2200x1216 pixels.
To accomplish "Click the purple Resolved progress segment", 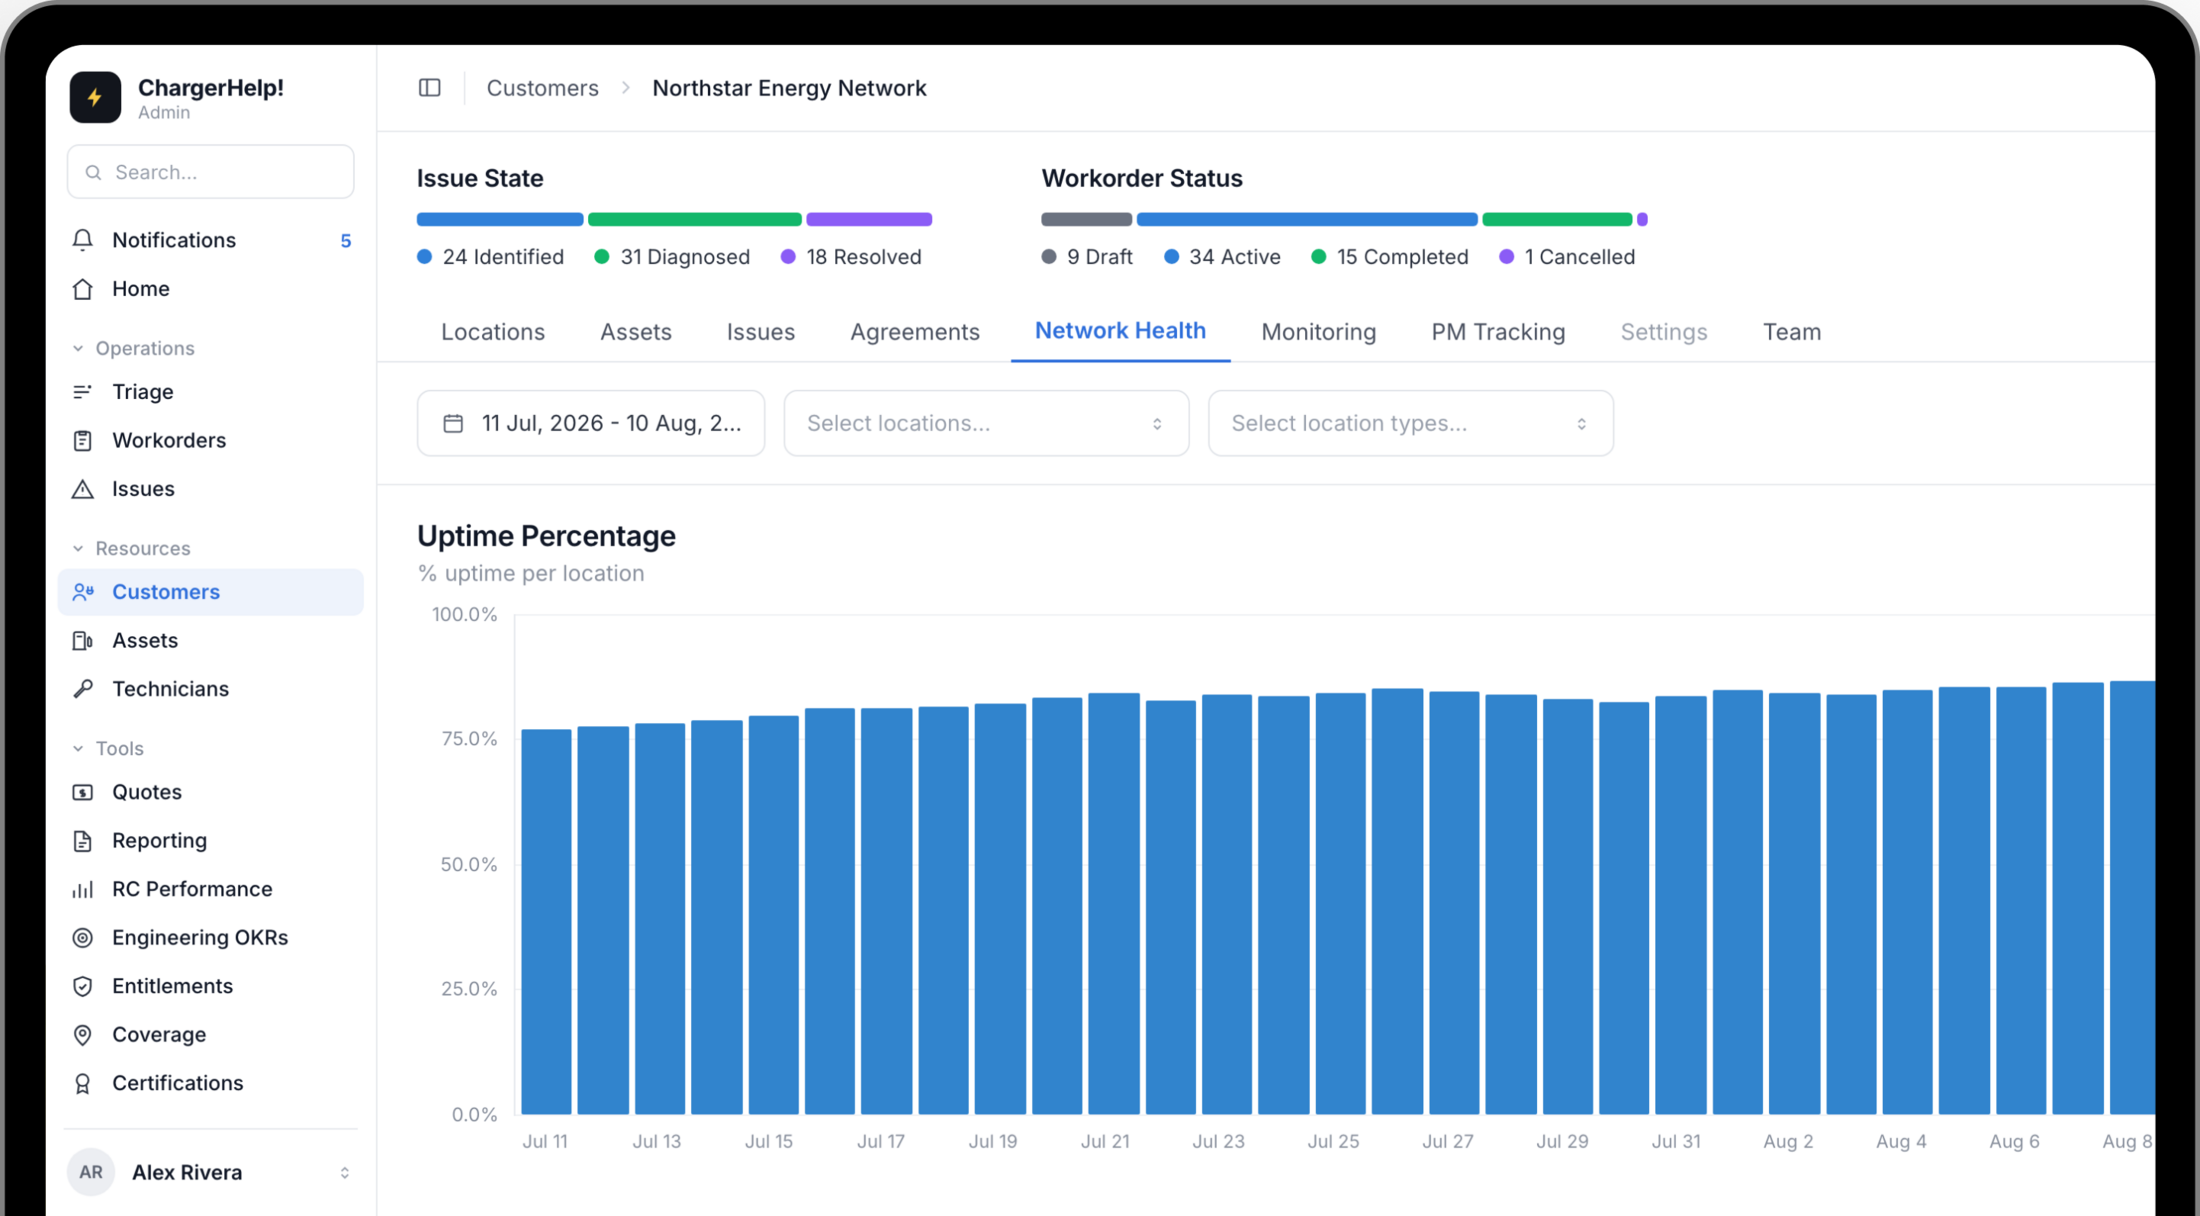I will point(869,219).
